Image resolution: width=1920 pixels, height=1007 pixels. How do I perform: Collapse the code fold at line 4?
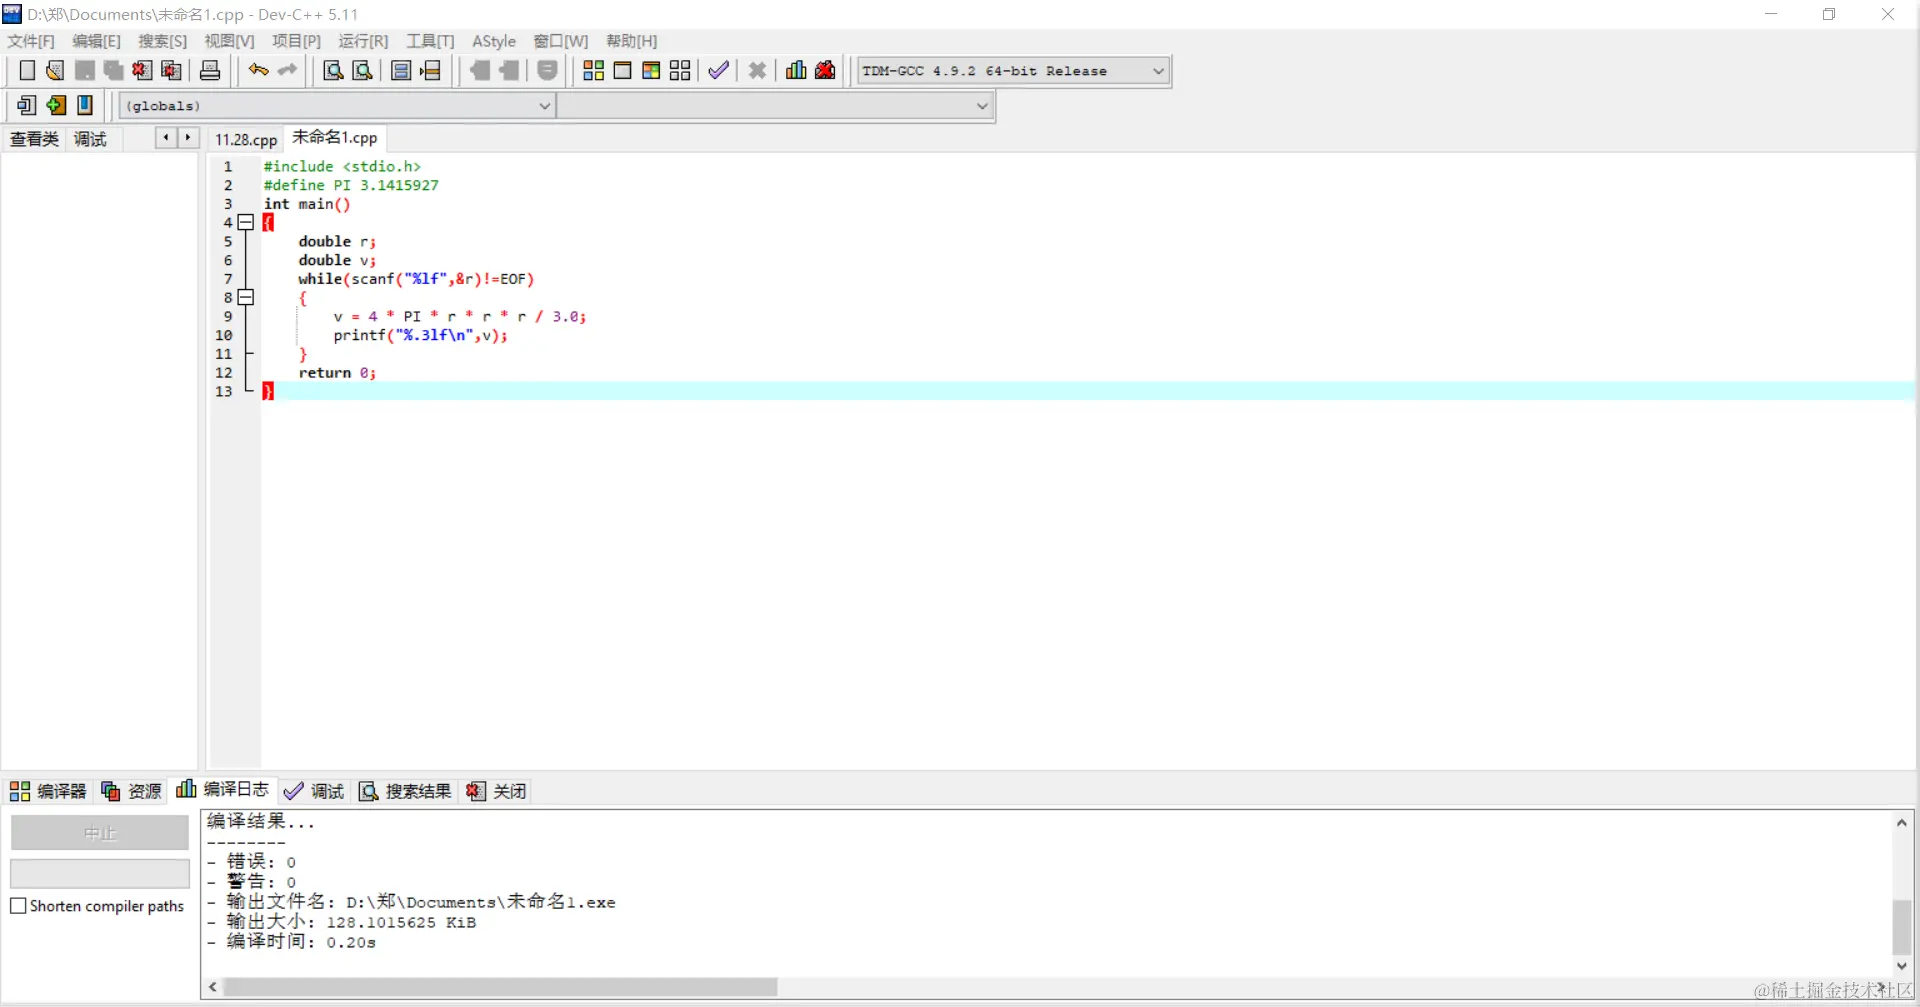tap(246, 223)
